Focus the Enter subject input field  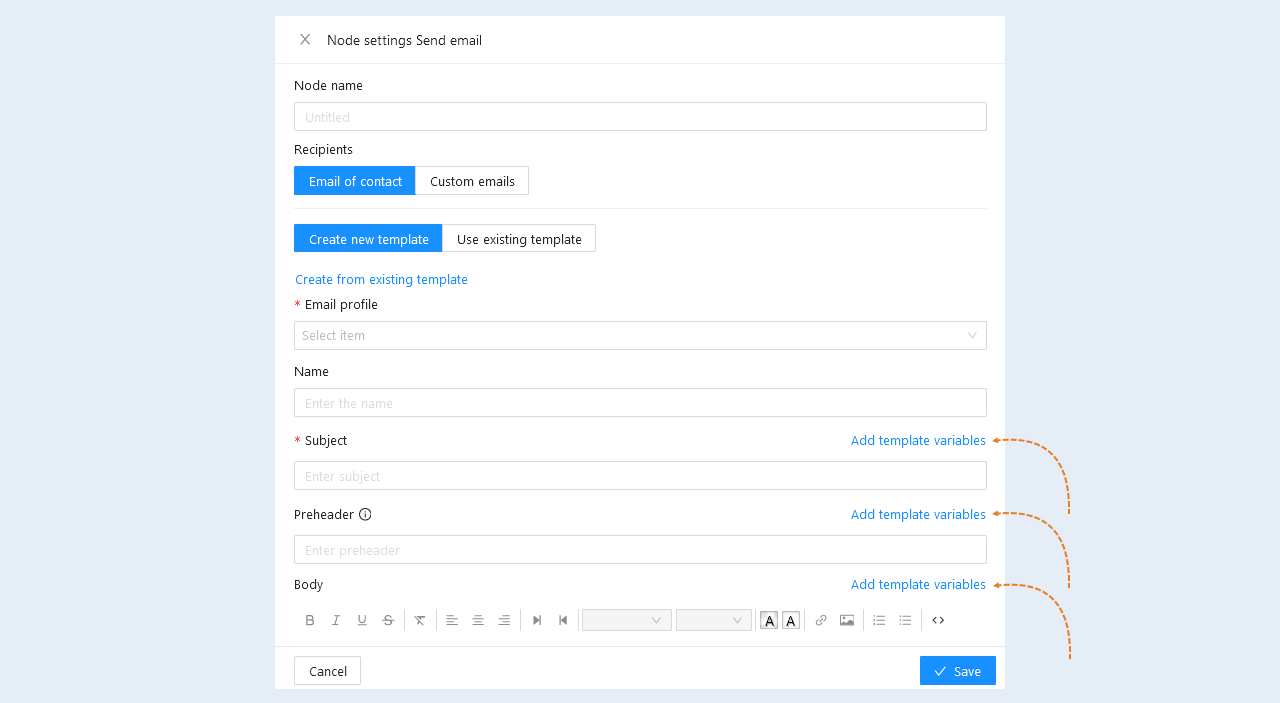coord(640,475)
